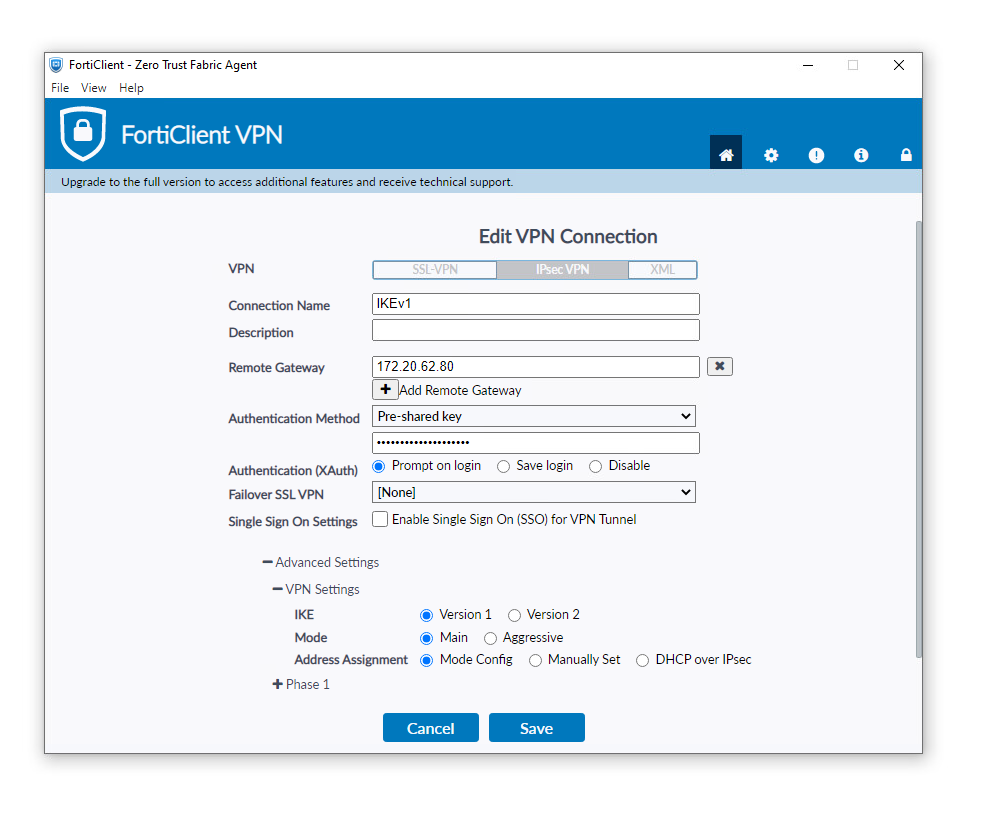
Task: Switch to XML tab
Action: point(662,270)
